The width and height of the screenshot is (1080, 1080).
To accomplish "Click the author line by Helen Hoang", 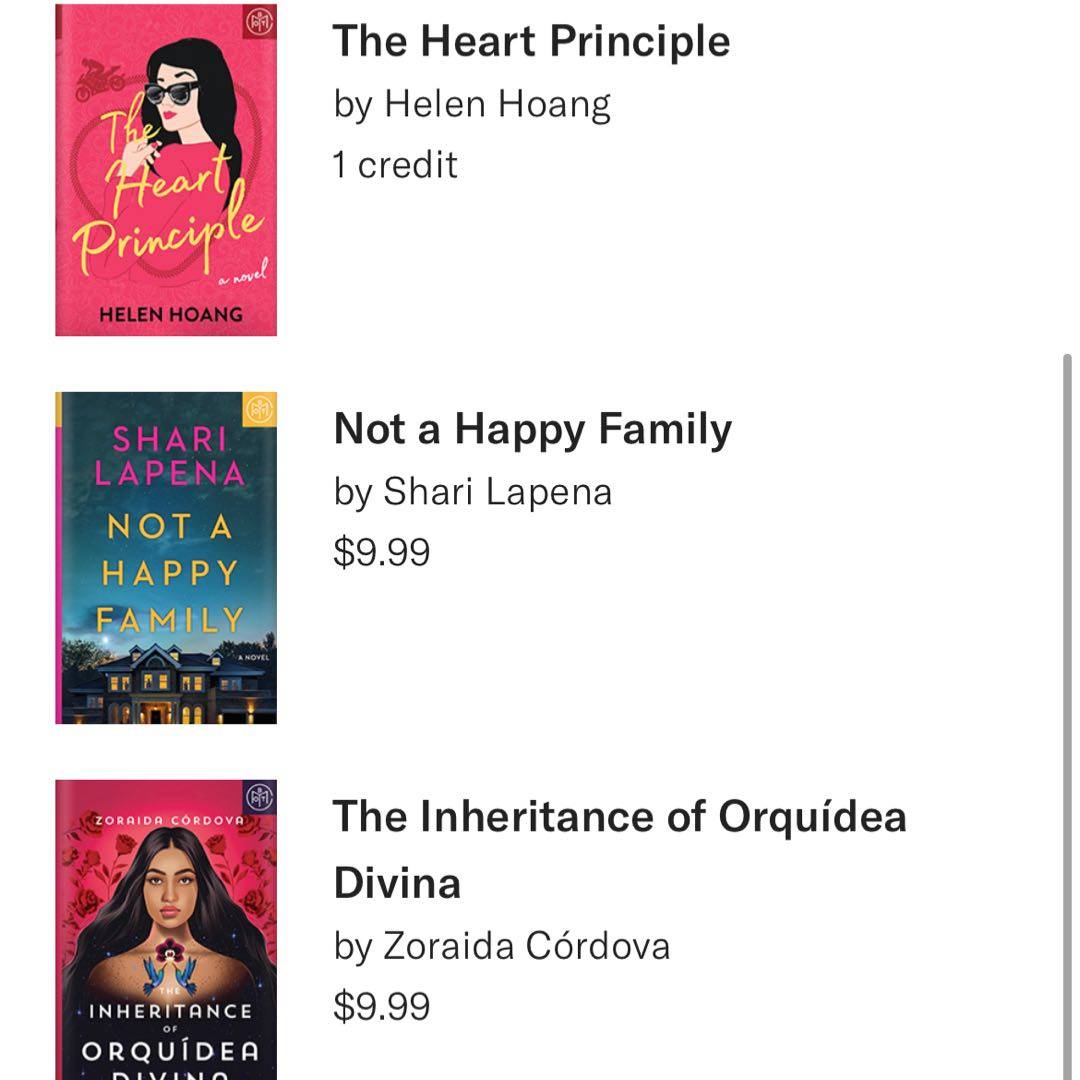I will (x=471, y=104).
